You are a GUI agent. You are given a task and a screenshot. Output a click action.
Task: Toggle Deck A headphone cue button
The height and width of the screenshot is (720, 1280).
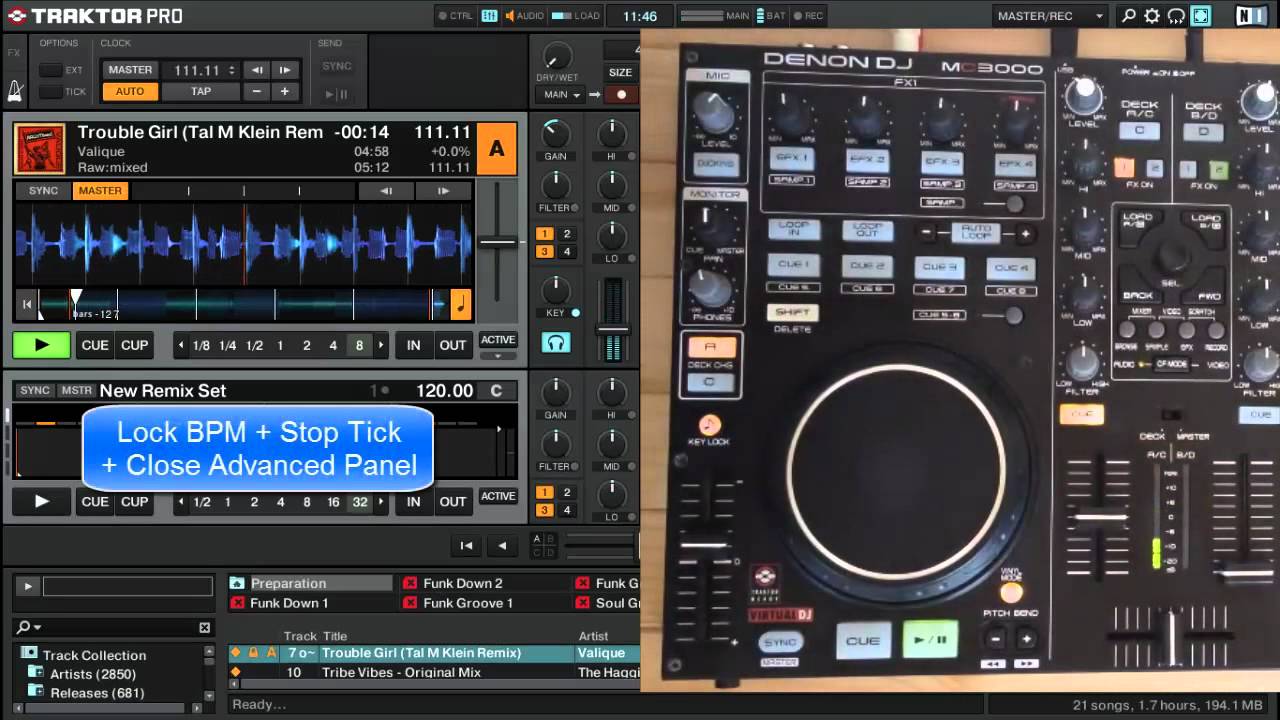click(556, 343)
